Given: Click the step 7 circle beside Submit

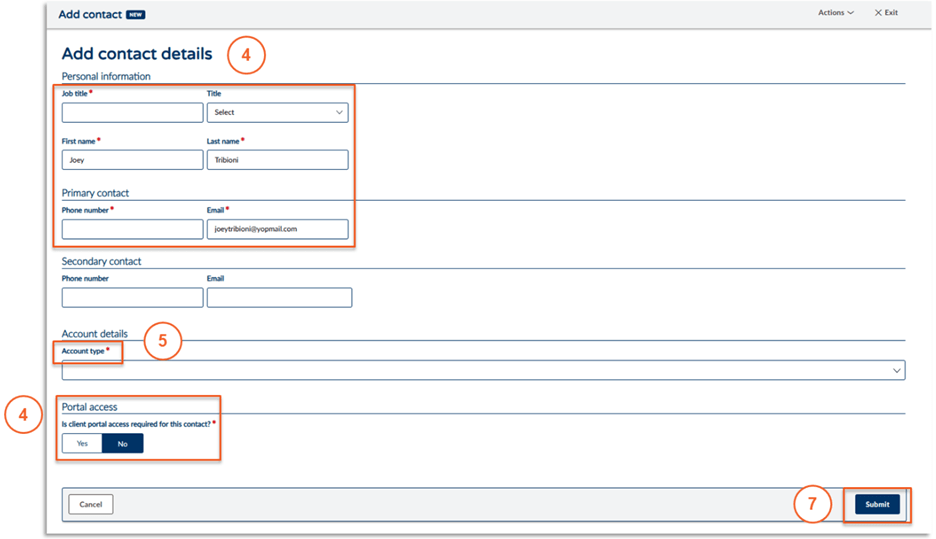Looking at the screenshot, I should pos(813,506).
